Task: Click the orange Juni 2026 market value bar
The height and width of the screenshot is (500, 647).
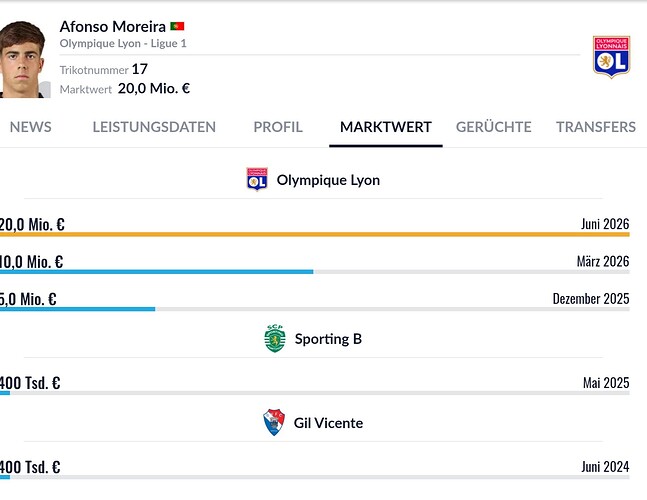Action: tap(315, 234)
